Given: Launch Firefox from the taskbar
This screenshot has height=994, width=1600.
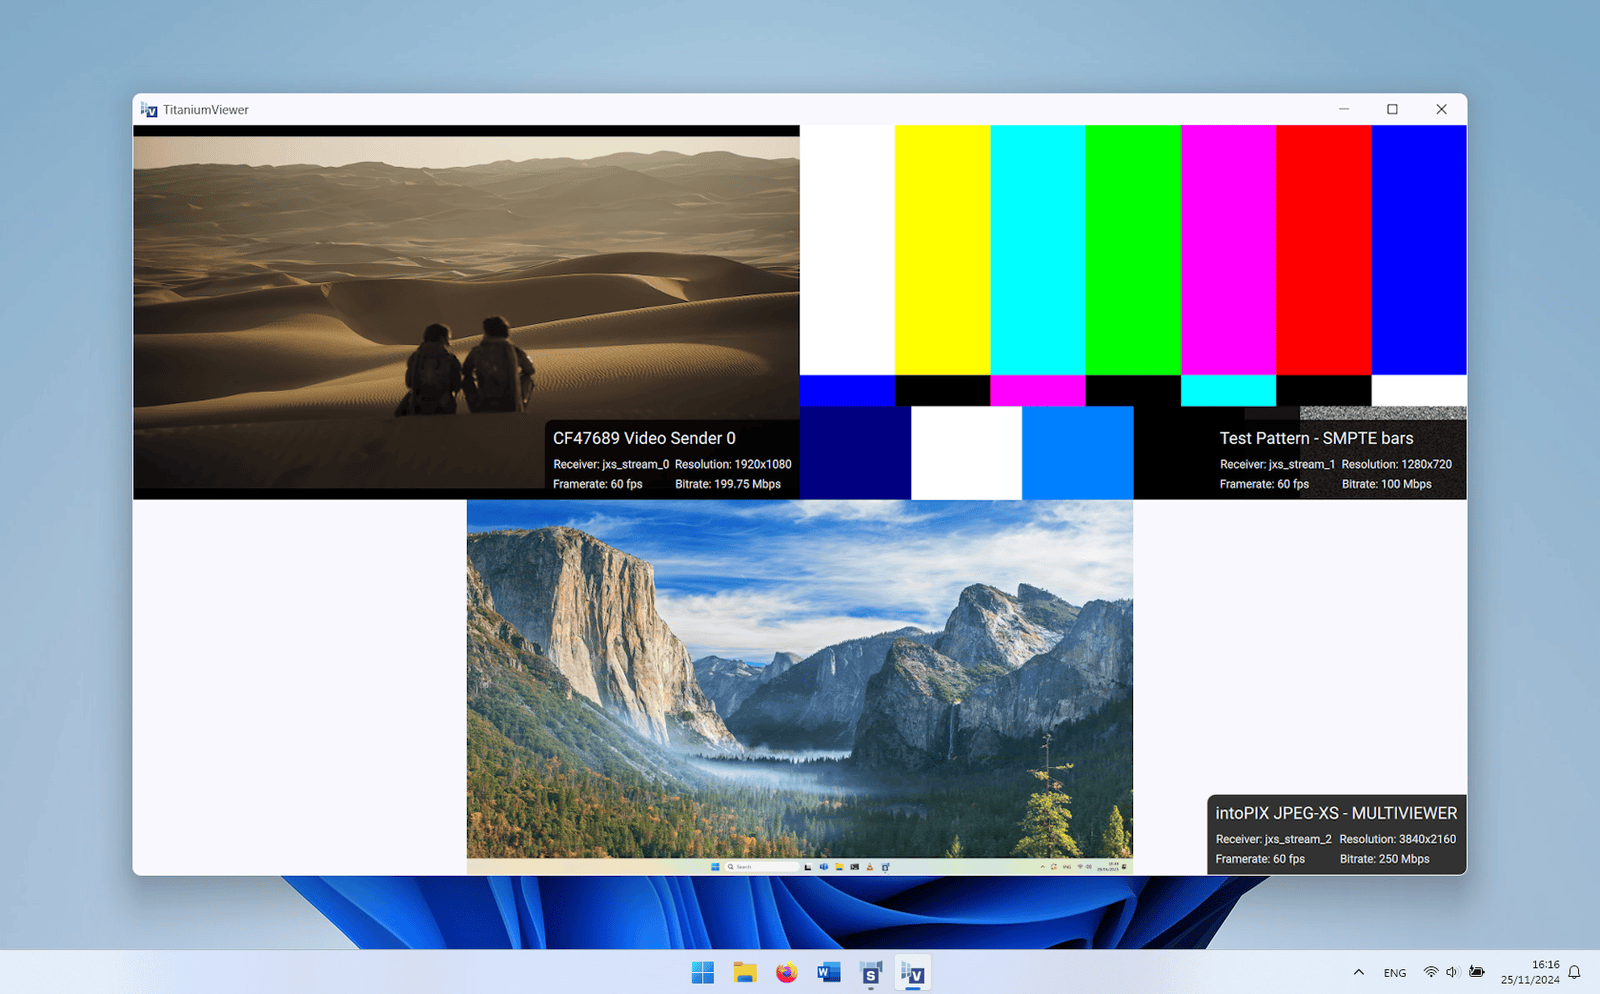Looking at the screenshot, I should pos(787,972).
